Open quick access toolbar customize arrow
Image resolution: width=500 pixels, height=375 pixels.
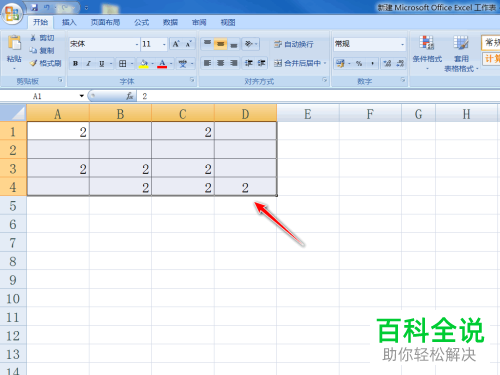click(x=86, y=8)
